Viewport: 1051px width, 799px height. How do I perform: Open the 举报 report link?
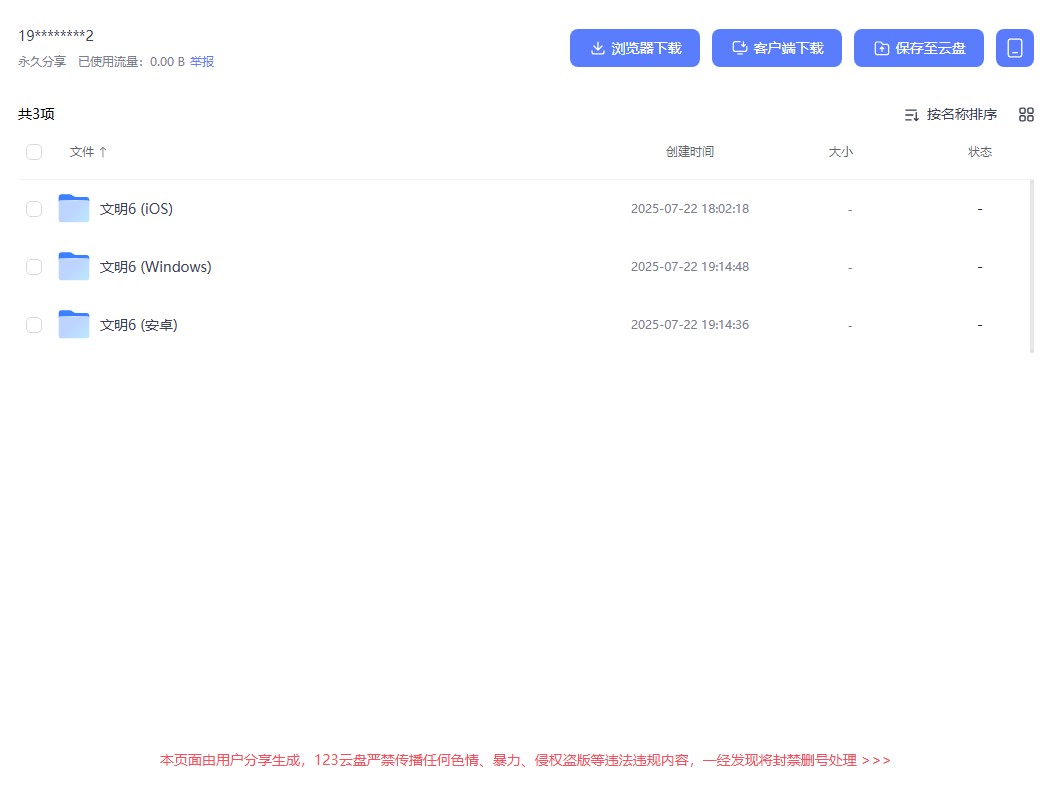tap(202, 61)
